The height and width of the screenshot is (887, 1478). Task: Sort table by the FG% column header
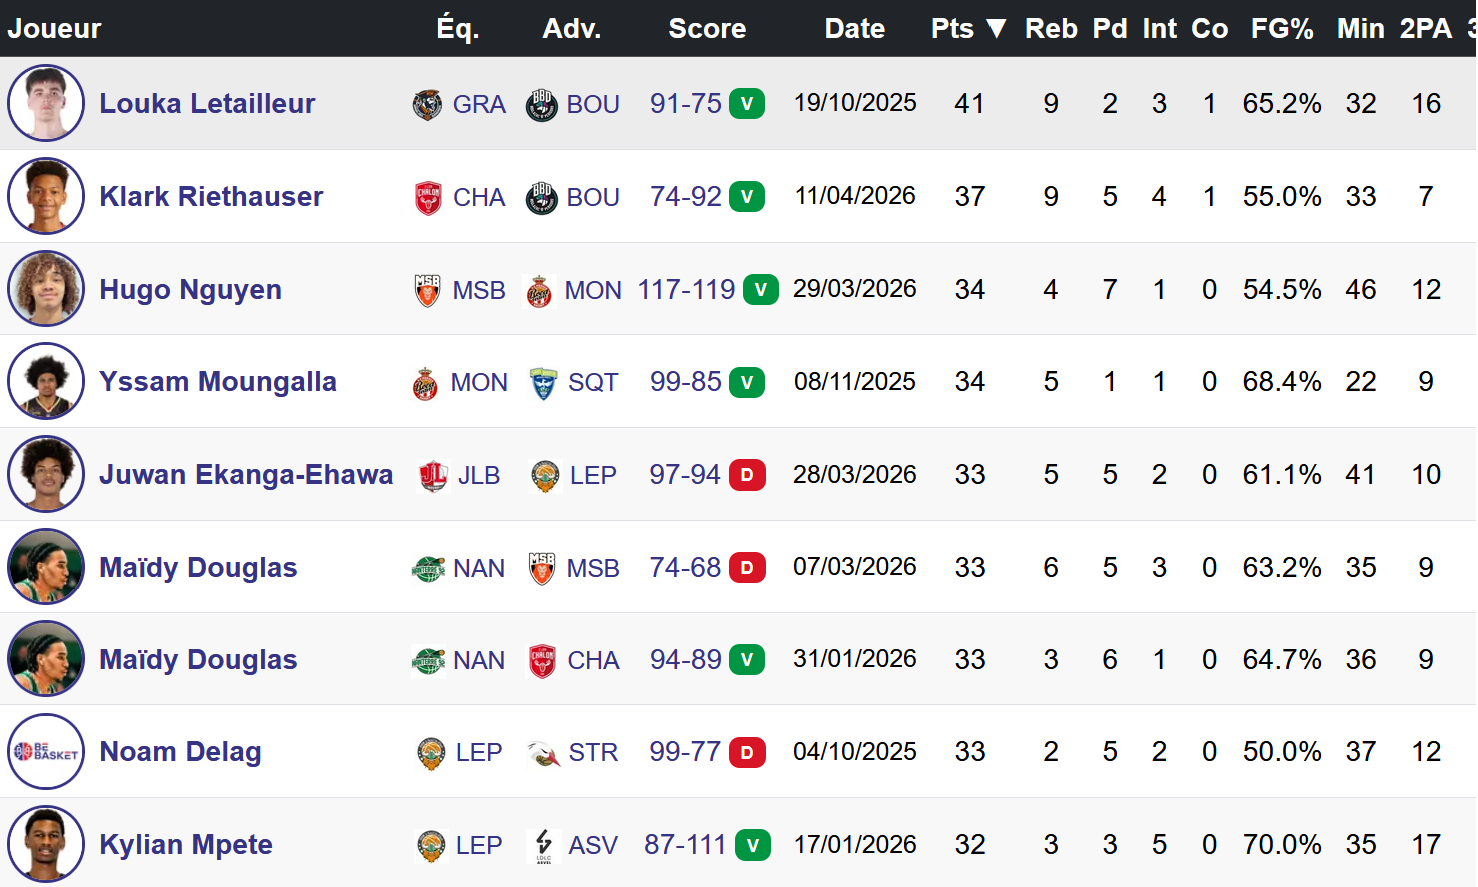(x=1281, y=28)
